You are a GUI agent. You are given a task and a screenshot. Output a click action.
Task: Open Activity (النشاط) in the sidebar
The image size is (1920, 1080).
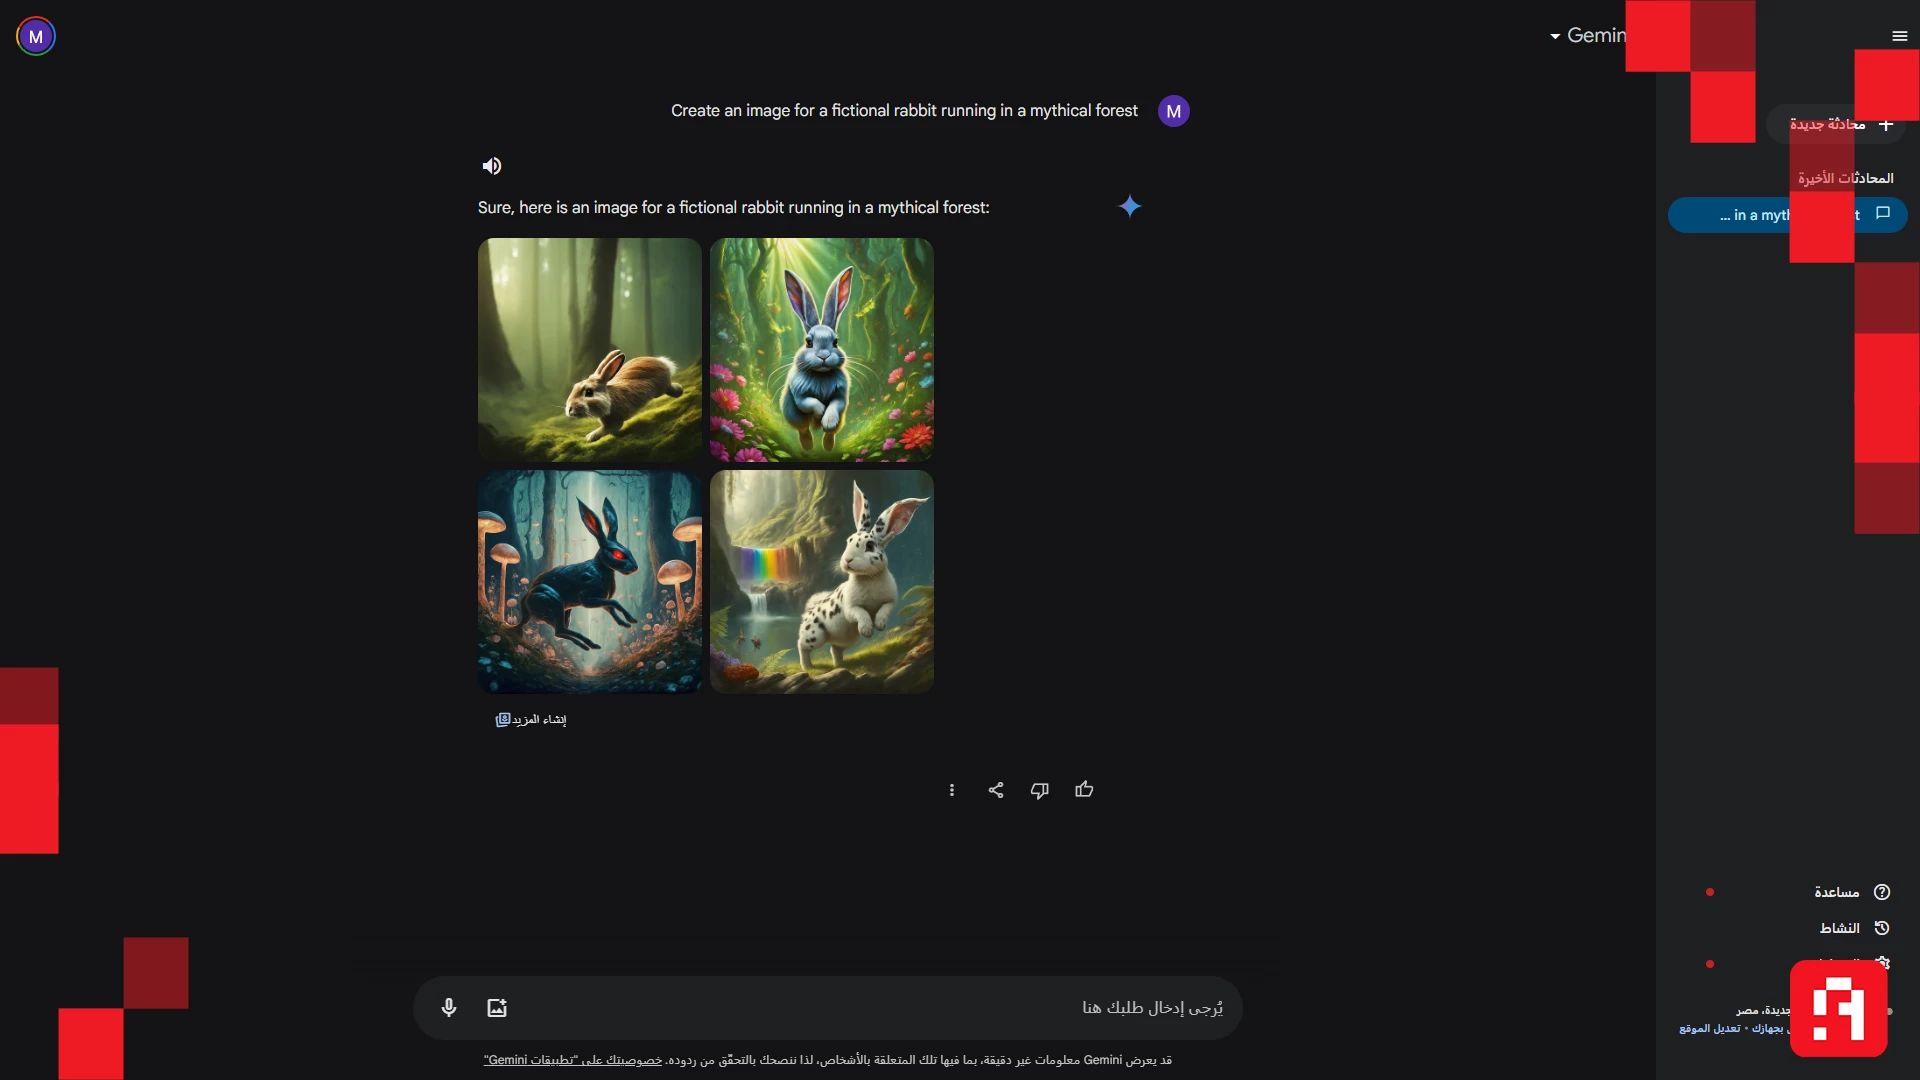click(1840, 928)
